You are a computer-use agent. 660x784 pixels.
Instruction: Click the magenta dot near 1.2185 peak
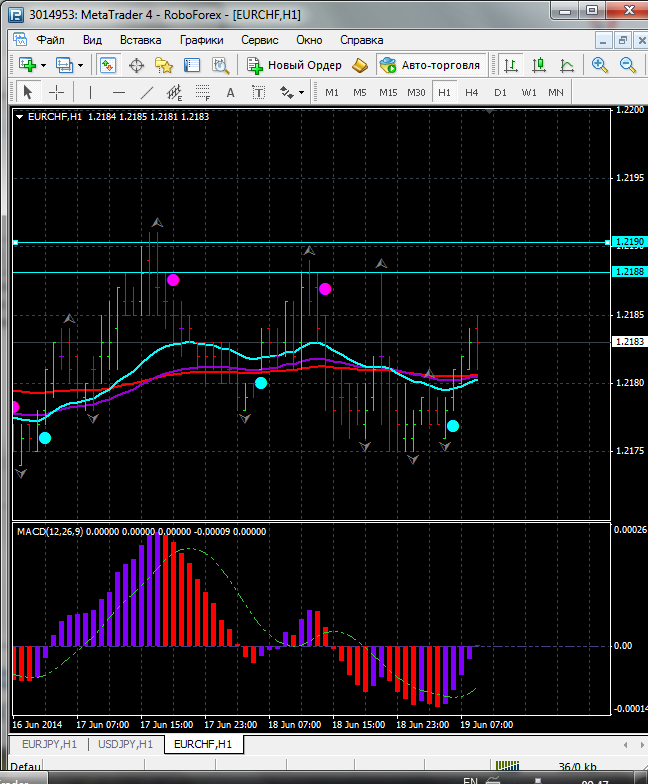click(x=325, y=289)
